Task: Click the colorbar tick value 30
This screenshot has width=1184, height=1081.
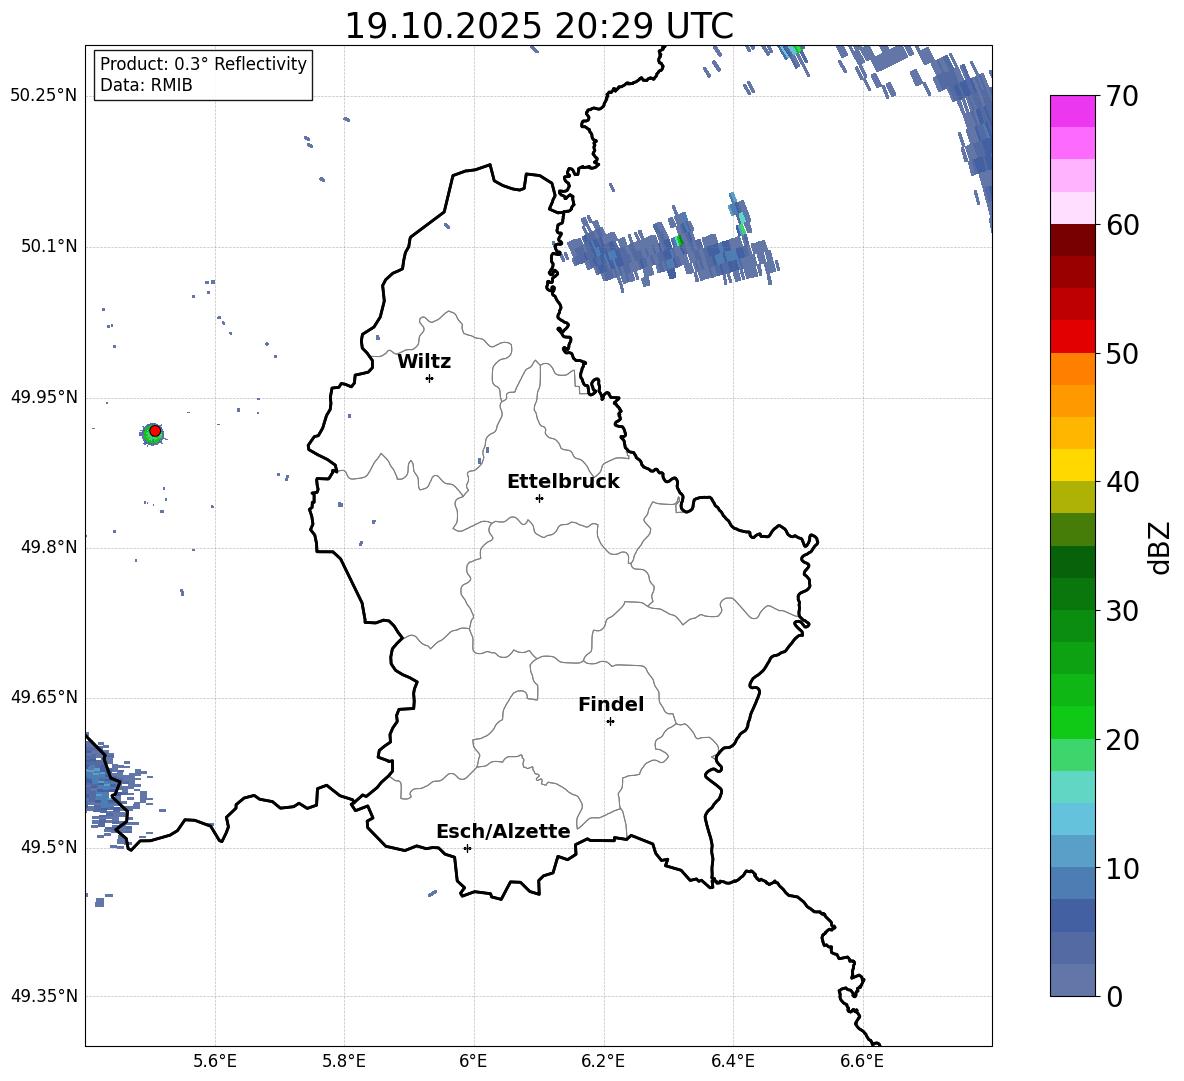Action: (x=1123, y=611)
